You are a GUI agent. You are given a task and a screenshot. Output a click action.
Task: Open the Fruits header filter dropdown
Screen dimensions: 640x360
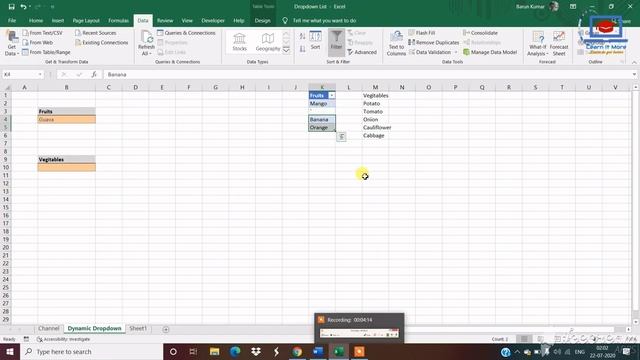(332, 95)
